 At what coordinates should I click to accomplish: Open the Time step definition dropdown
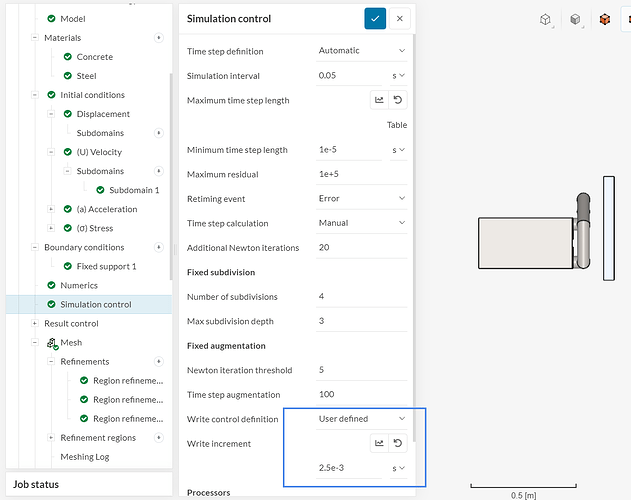362,50
